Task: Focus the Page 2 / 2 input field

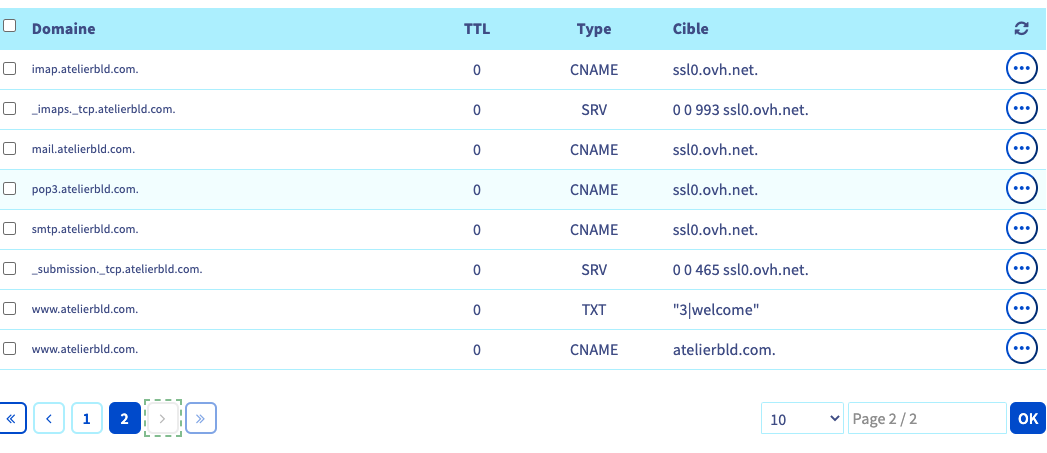Action: pyautogui.click(x=926, y=419)
